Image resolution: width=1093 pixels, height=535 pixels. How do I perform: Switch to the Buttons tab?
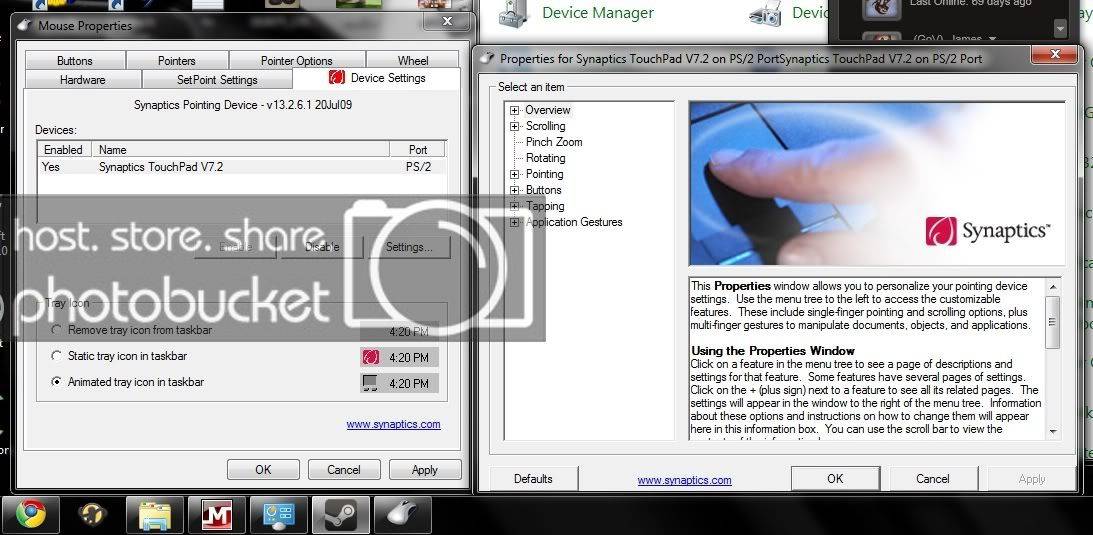coord(75,61)
